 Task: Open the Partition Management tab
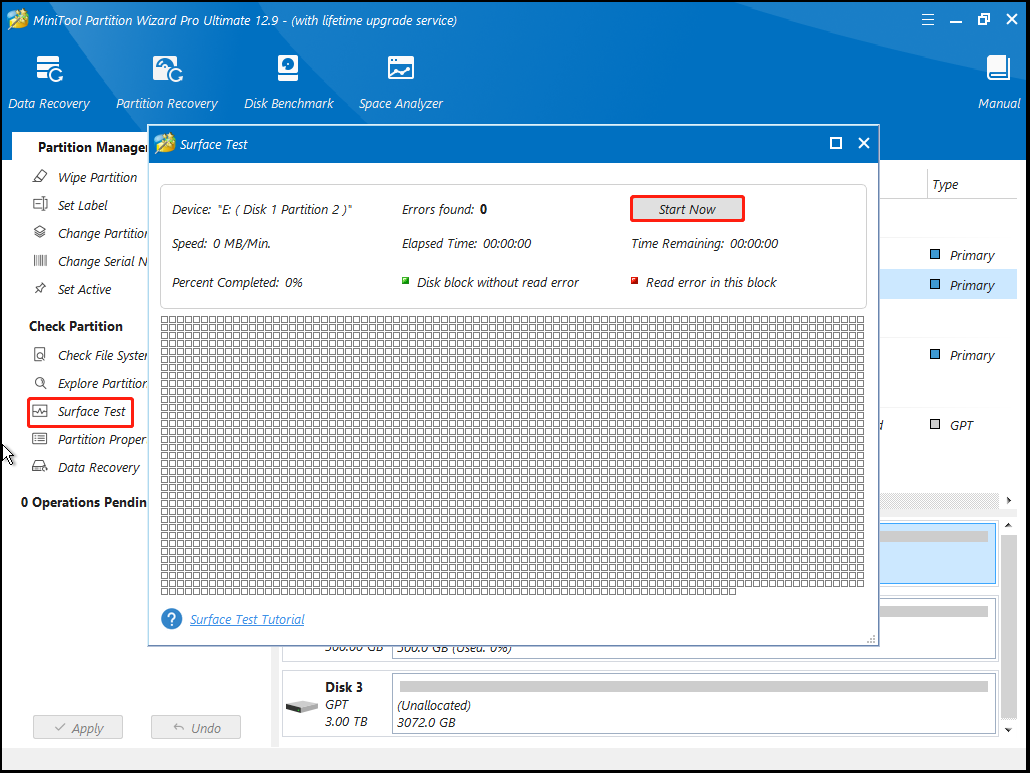[x=80, y=147]
